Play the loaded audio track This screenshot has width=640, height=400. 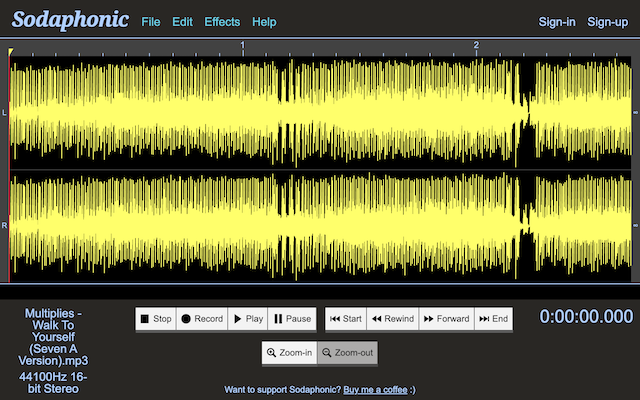(248, 319)
